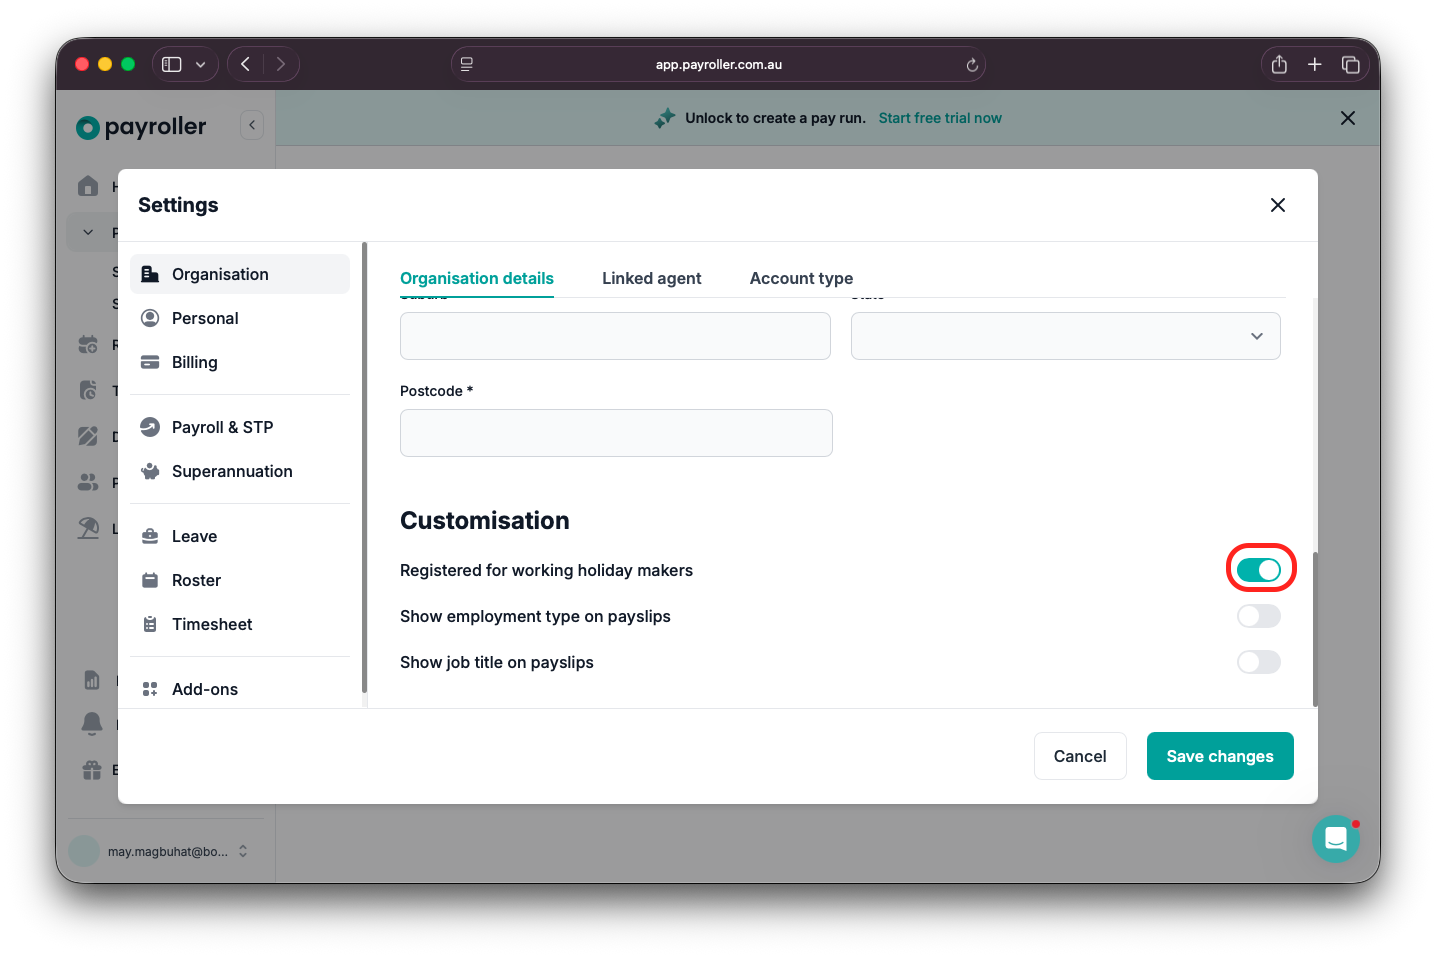Open the Organisation settings section
This screenshot has height=957, width=1436.
240,274
